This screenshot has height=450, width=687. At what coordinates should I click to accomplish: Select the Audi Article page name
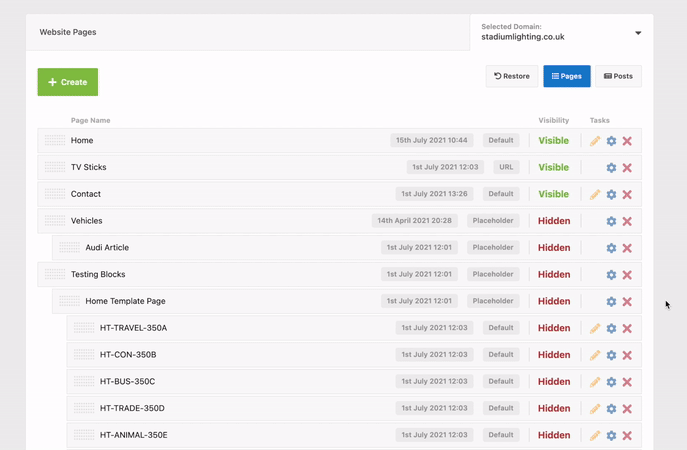coord(107,247)
